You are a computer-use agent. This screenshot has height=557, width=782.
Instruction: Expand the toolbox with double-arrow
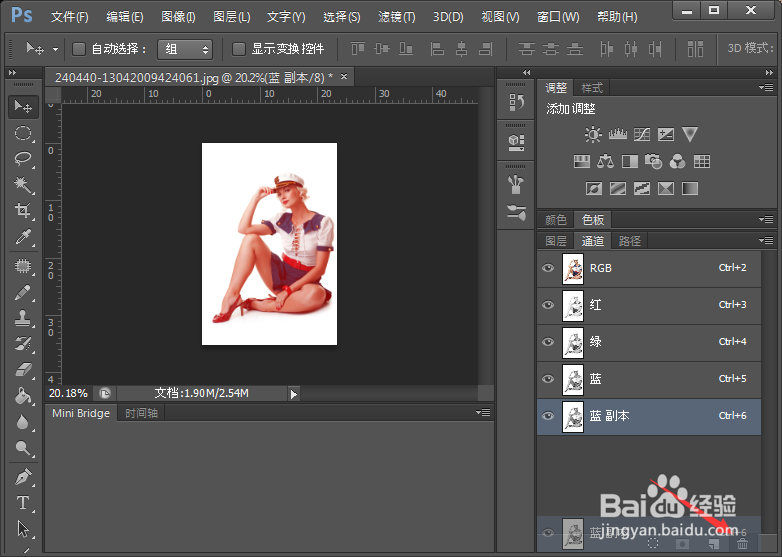(12, 72)
